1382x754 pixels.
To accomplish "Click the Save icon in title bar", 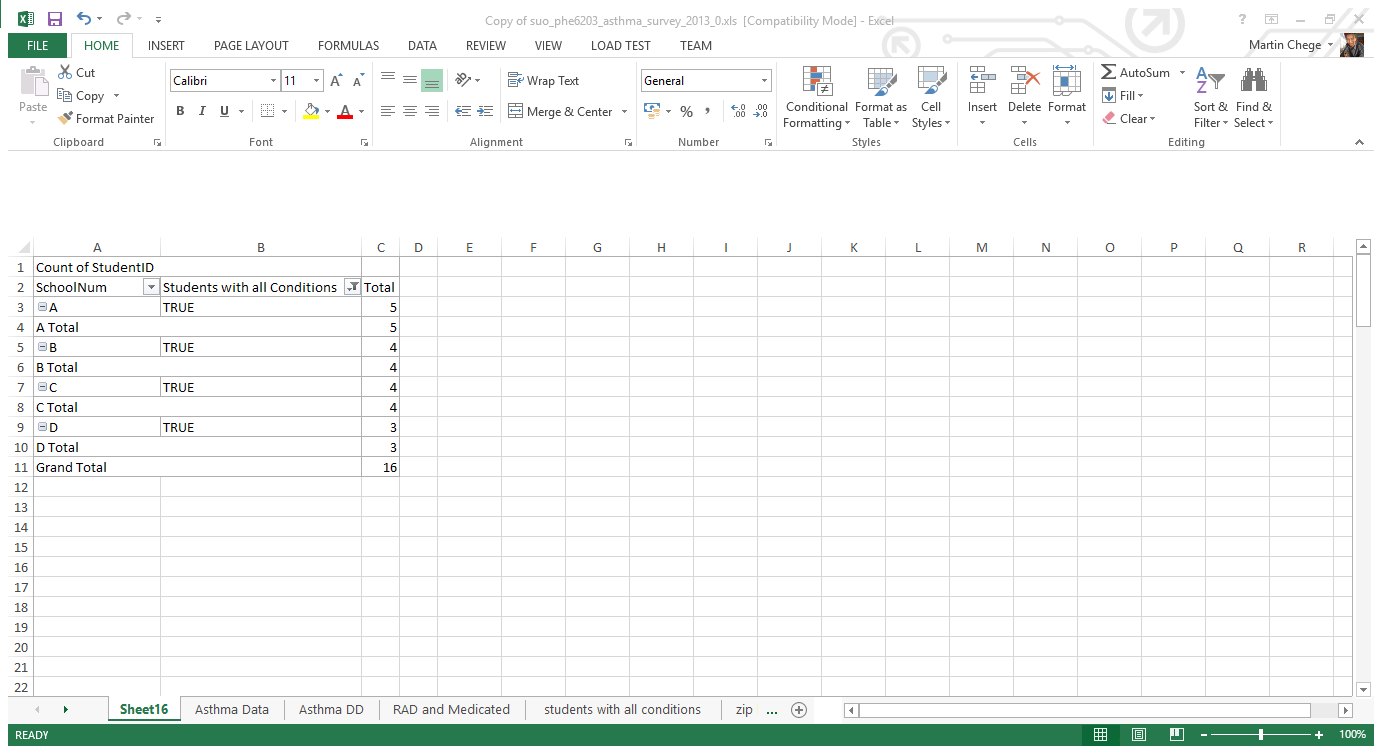I will [x=55, y=19].
